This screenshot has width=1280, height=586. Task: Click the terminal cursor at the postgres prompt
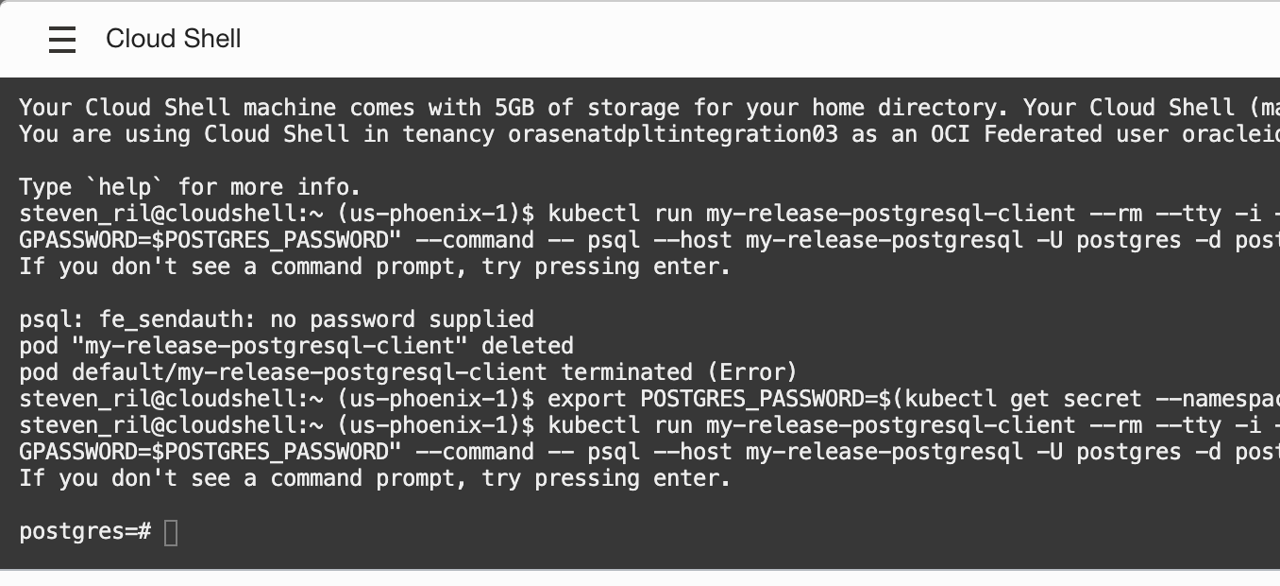coord(172,530)
